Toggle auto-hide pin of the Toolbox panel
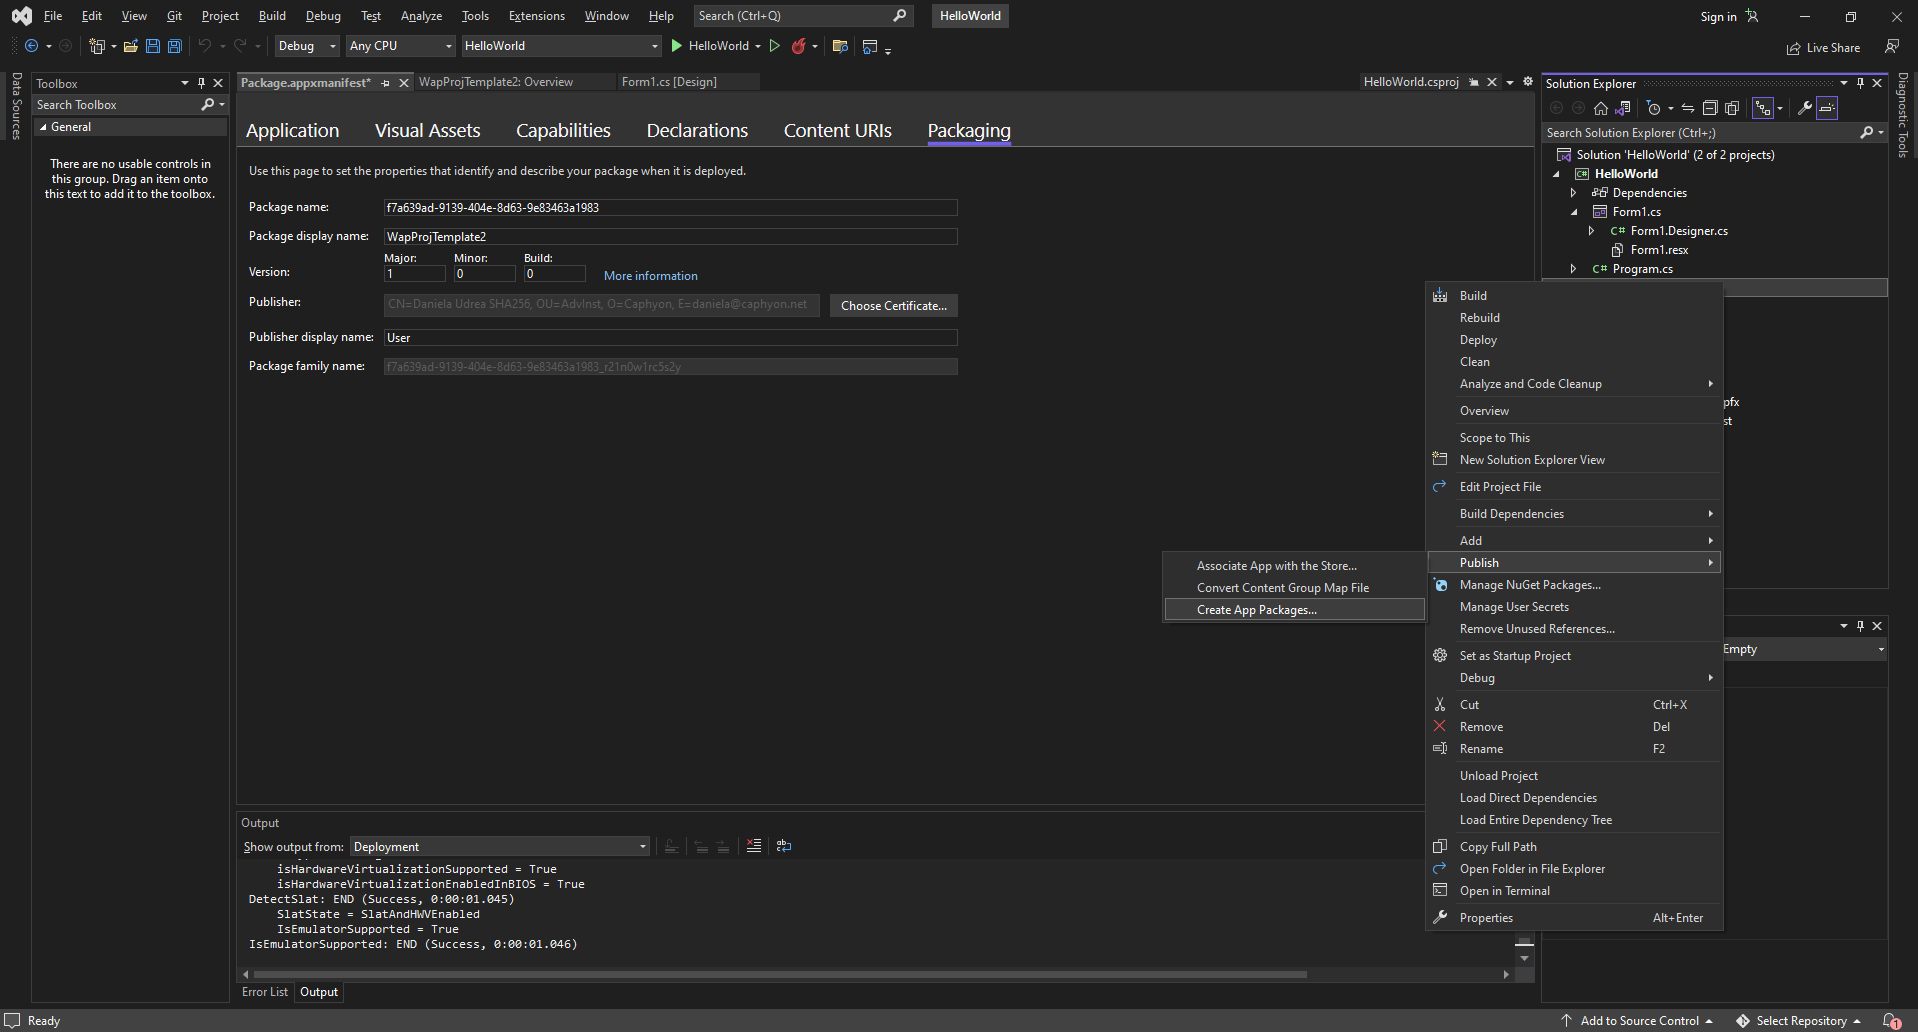Viewport: 1918px width, 1032px height. click(201, 83)
